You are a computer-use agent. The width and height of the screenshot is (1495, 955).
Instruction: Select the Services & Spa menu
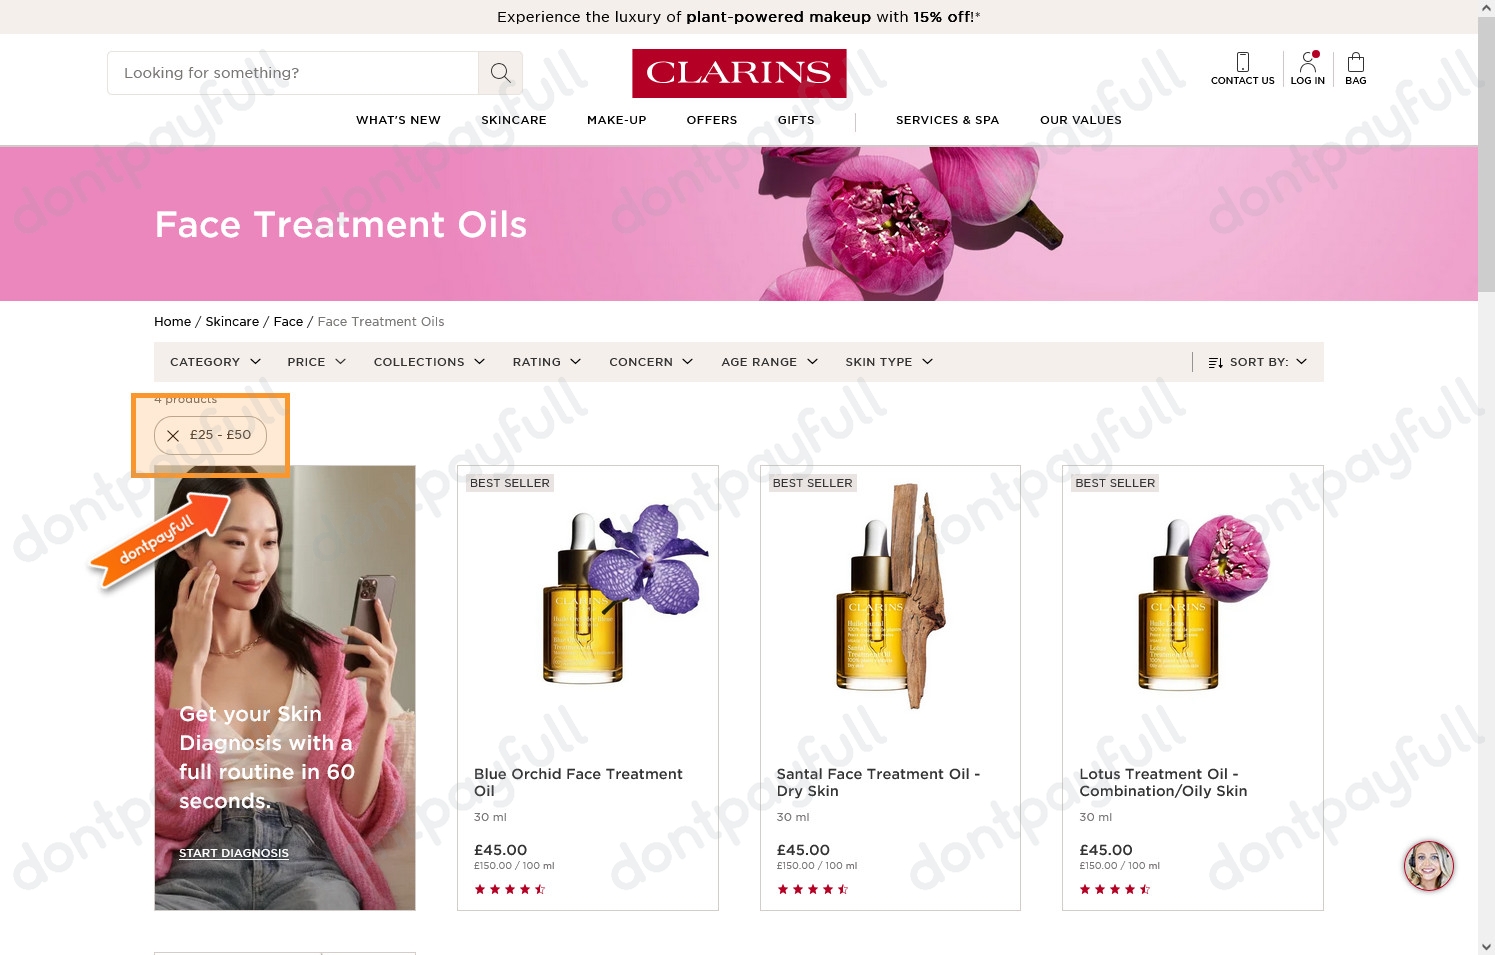pos(947,120)
